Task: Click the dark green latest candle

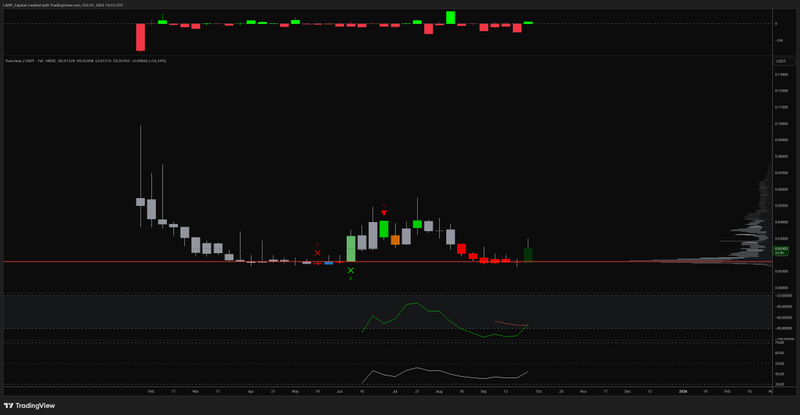Action: (528, 254)
